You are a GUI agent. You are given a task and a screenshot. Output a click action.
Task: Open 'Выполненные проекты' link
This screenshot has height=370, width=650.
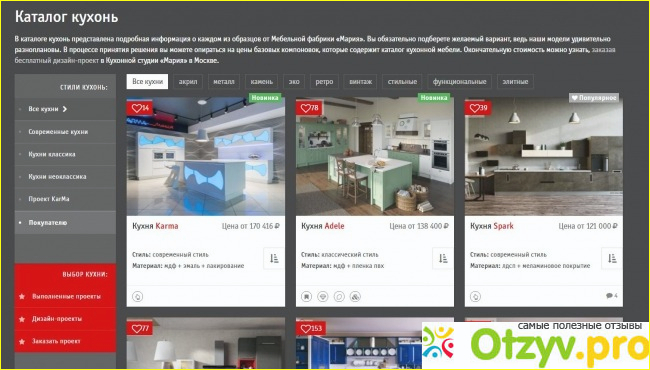[66, 296]
